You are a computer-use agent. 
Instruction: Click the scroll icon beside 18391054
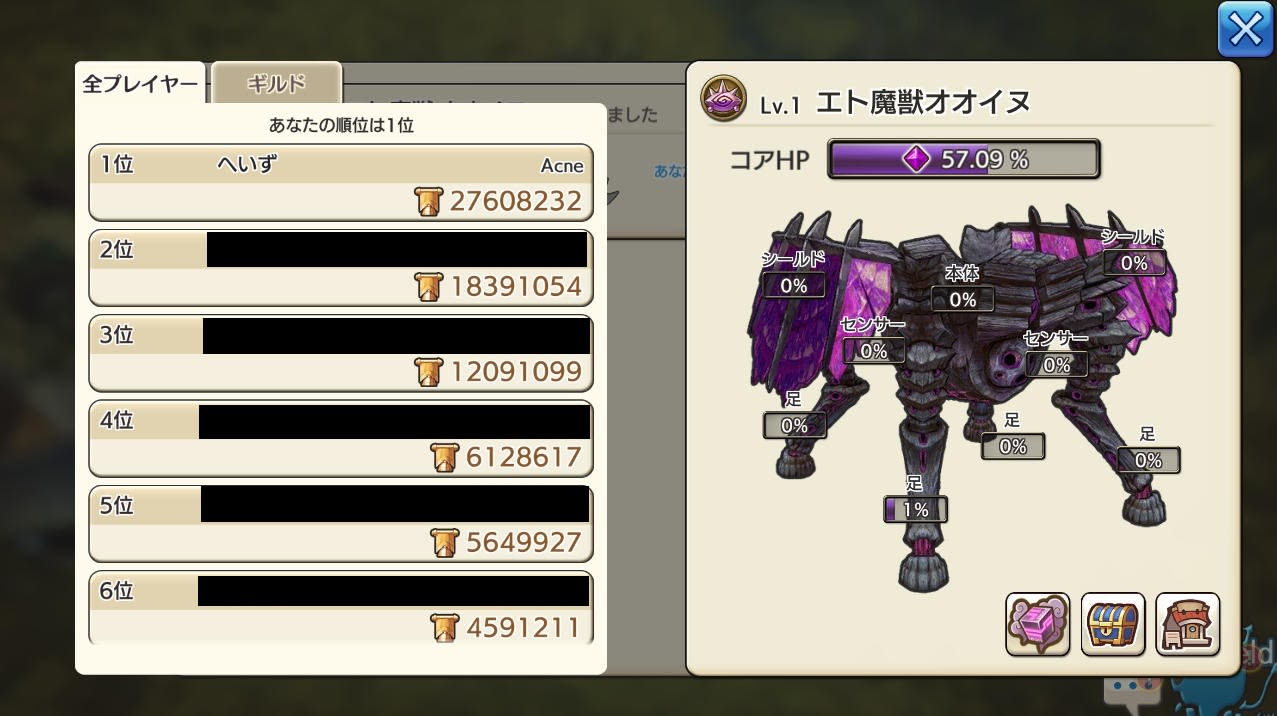point(427,287)
